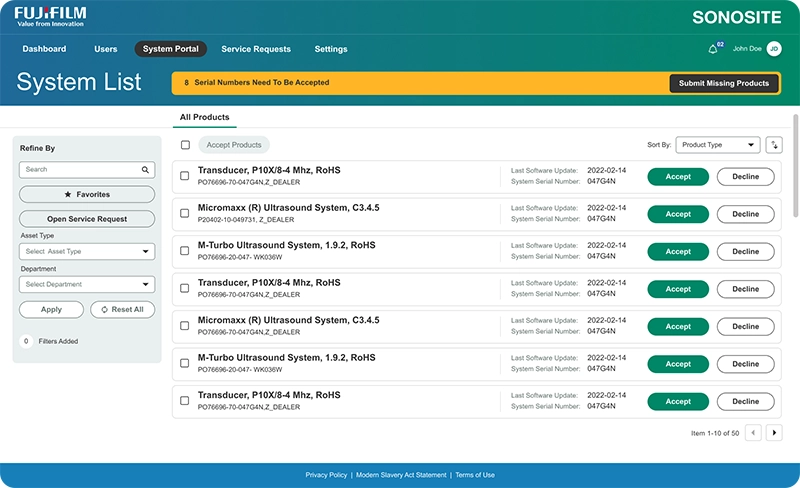Viewport: 800px width, 488px height.
Task: Click the Fujifilm logo
Action: [x=50, y=17]
